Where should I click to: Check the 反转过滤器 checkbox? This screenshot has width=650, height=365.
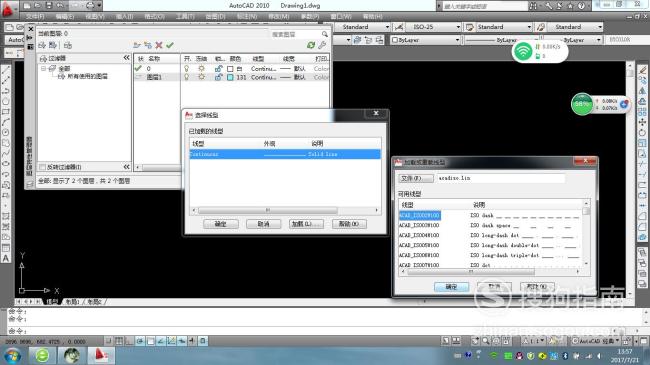pyautogui.click(x=42, y=167)
